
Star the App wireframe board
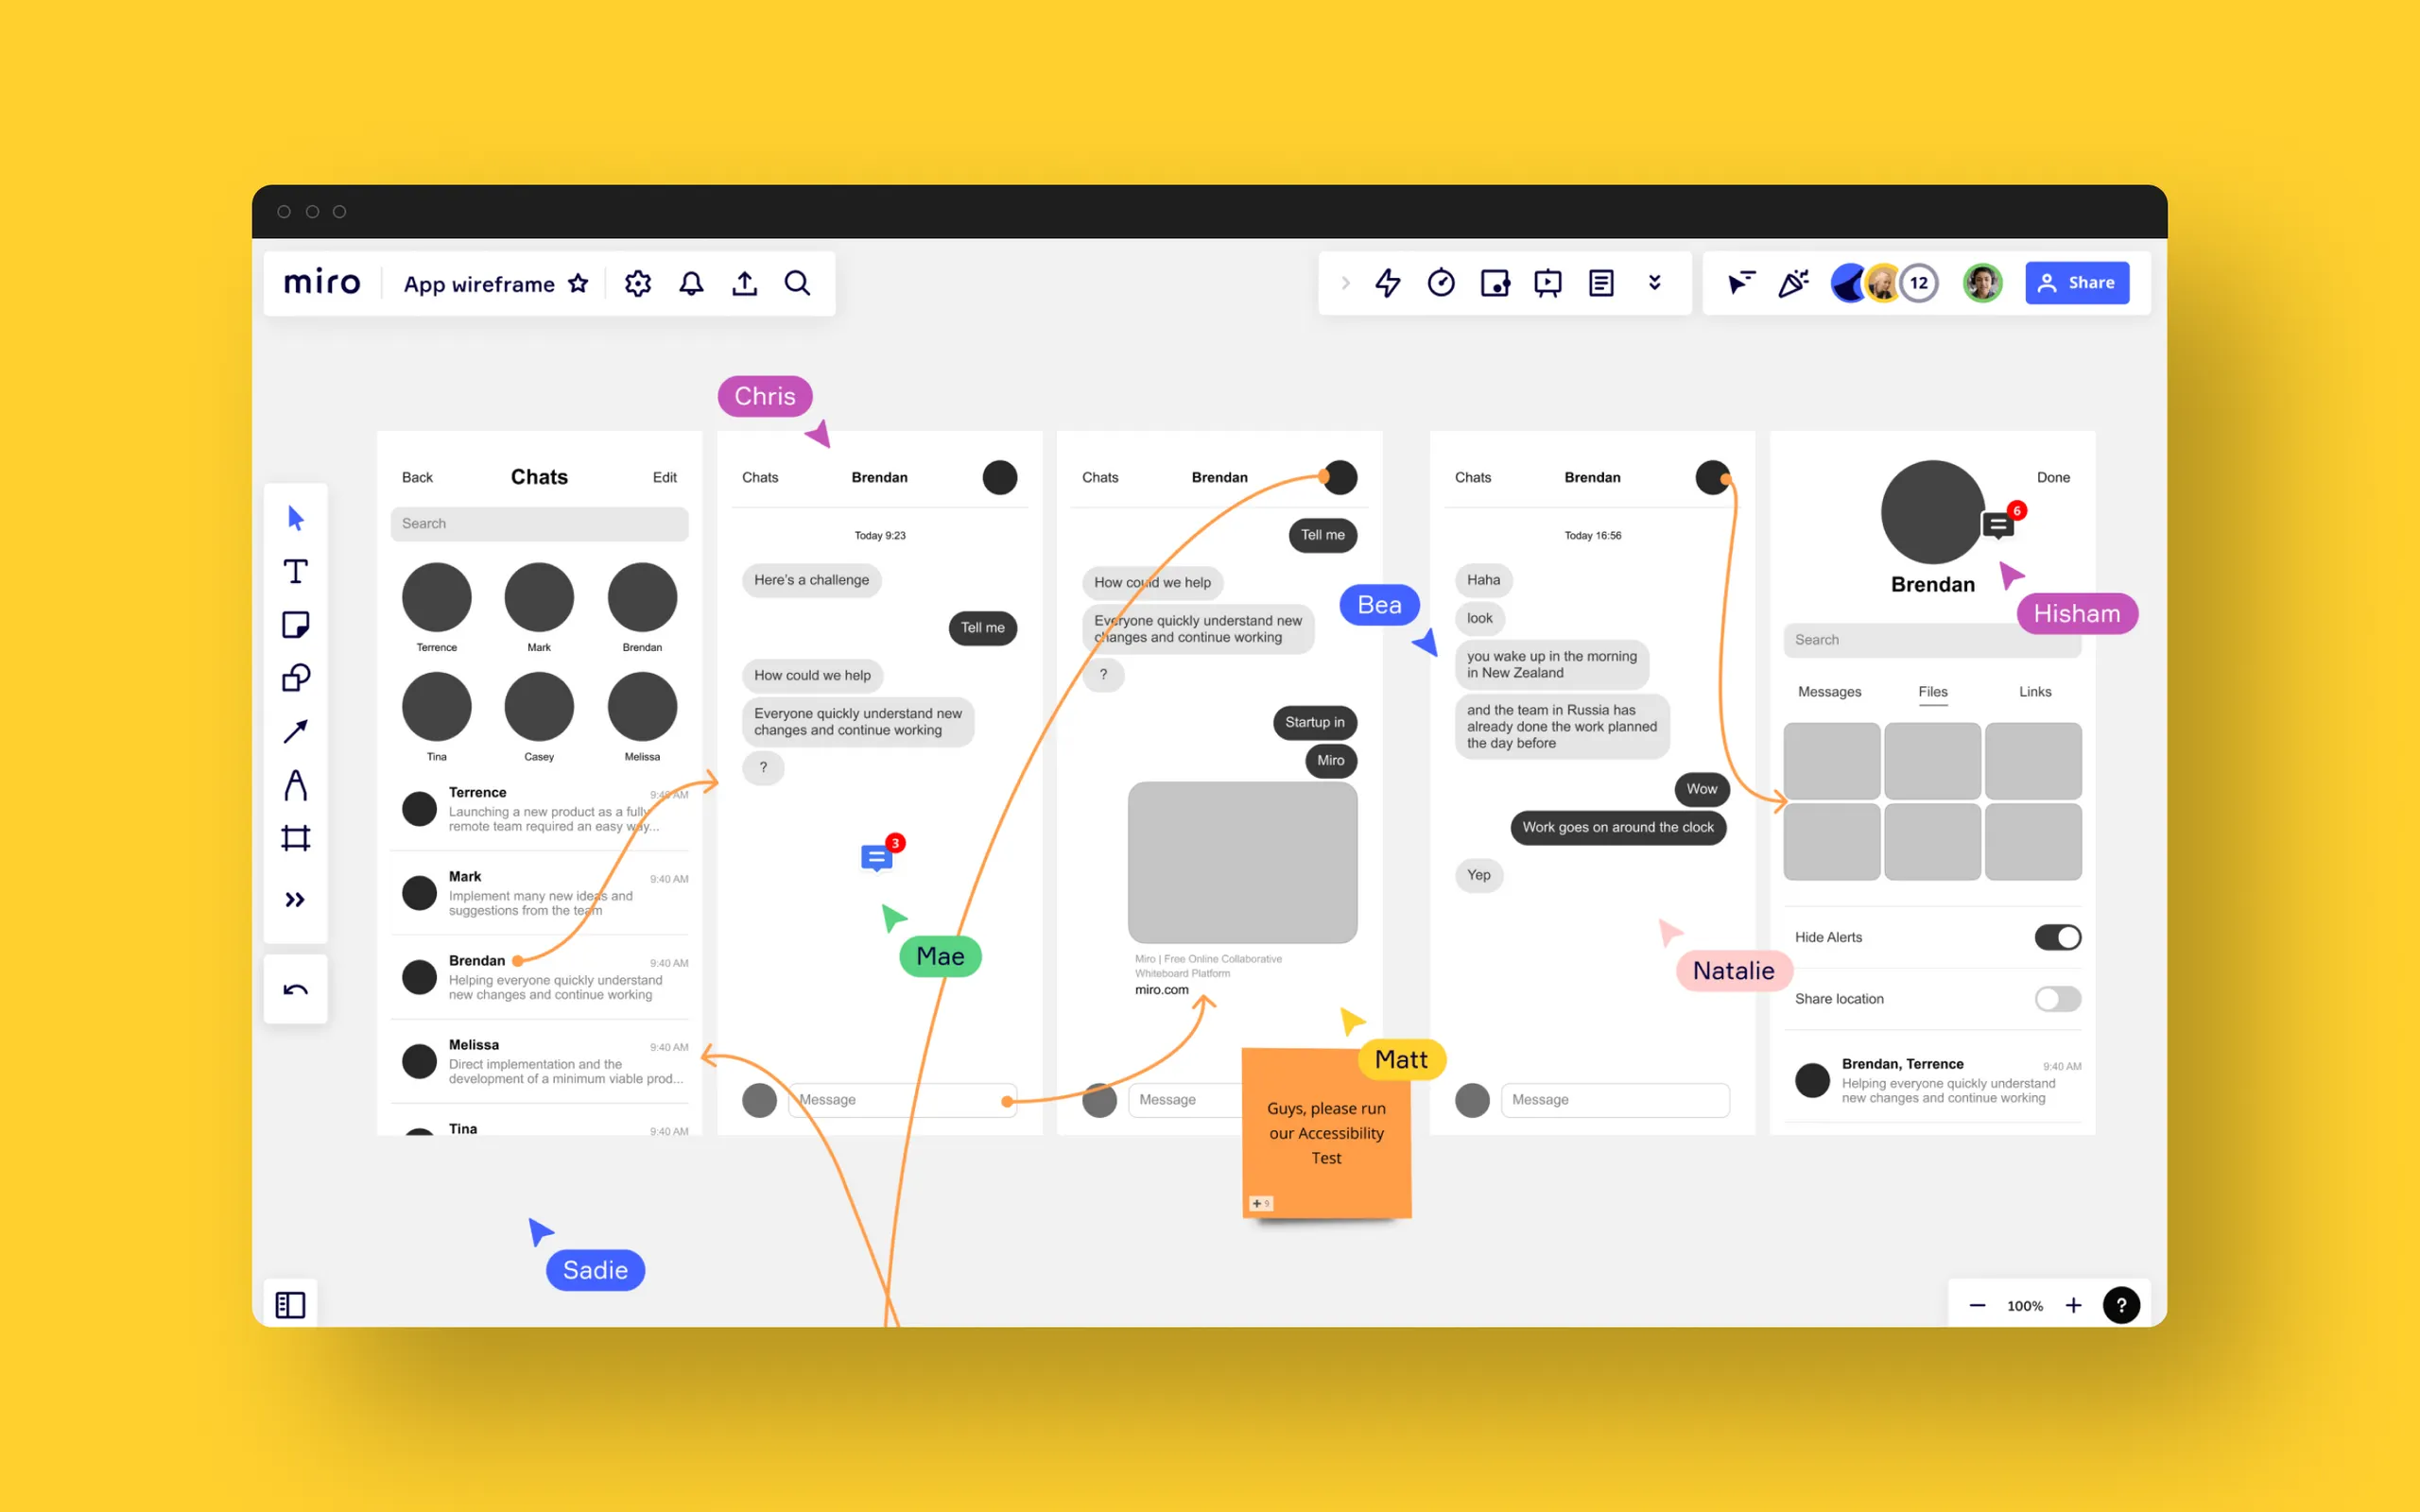pos(578,283)
